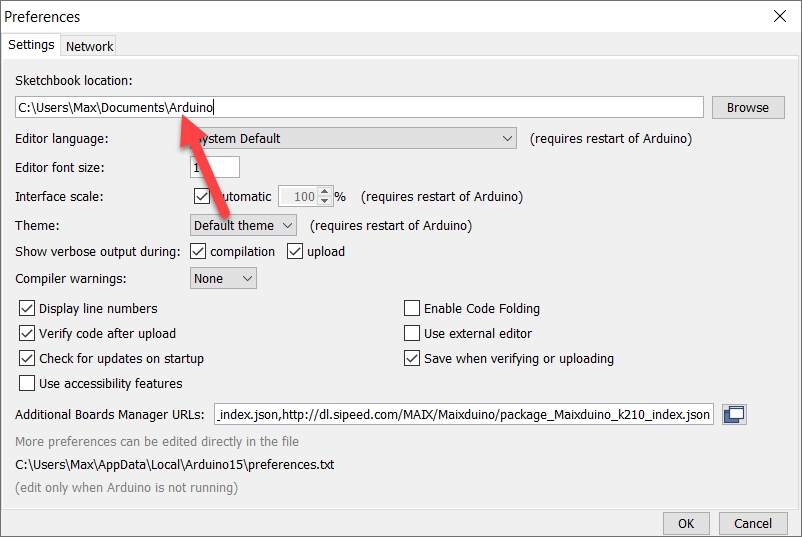Open Compiler warnings dropdown
Screen dimensions: 802x537
click(x=223, y=279)
